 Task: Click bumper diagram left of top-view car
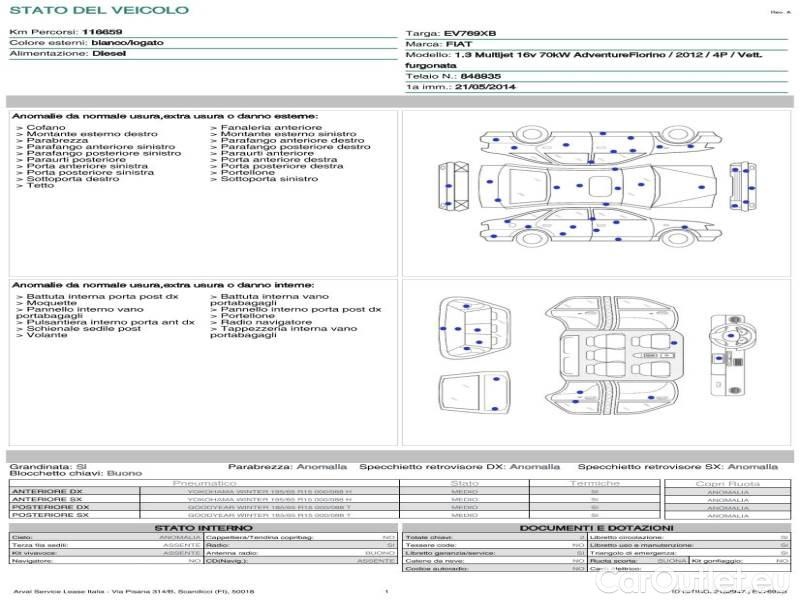point(447,187)
